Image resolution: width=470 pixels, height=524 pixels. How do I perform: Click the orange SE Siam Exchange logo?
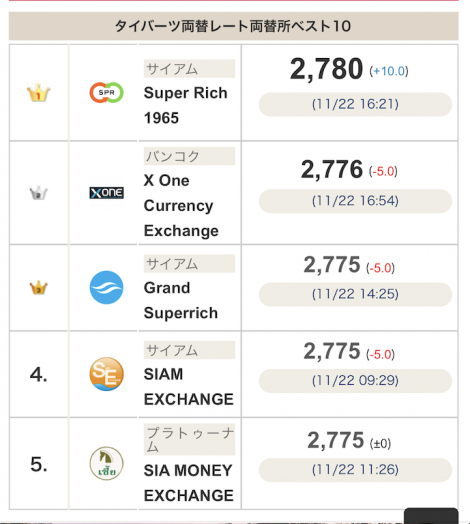click(106, 374)
